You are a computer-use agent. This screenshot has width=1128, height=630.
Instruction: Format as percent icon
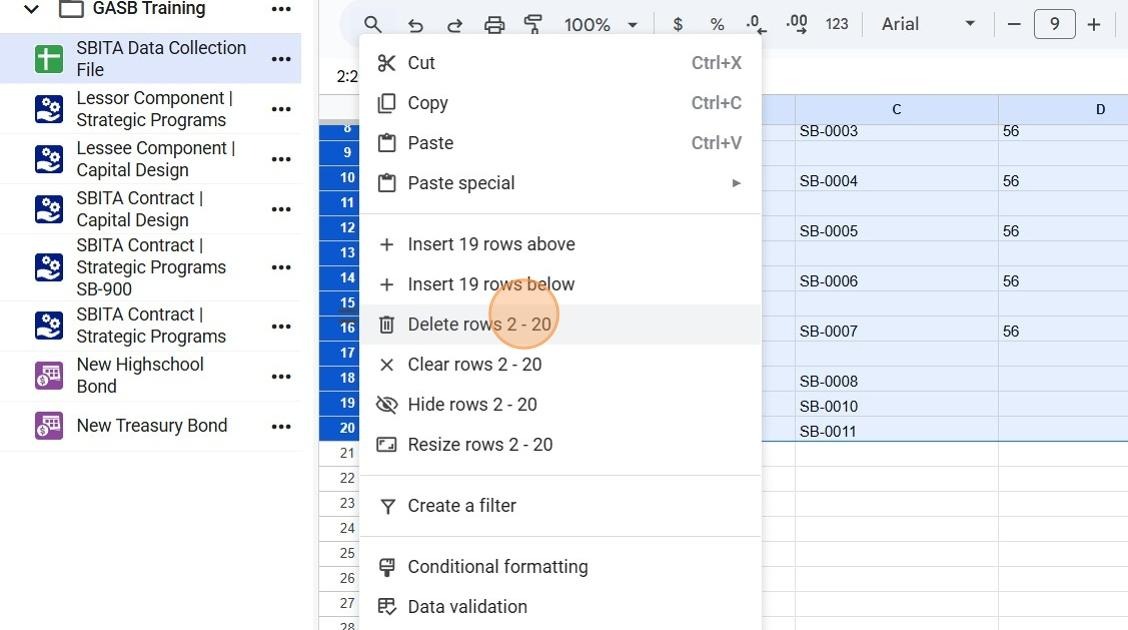(717, 24)
